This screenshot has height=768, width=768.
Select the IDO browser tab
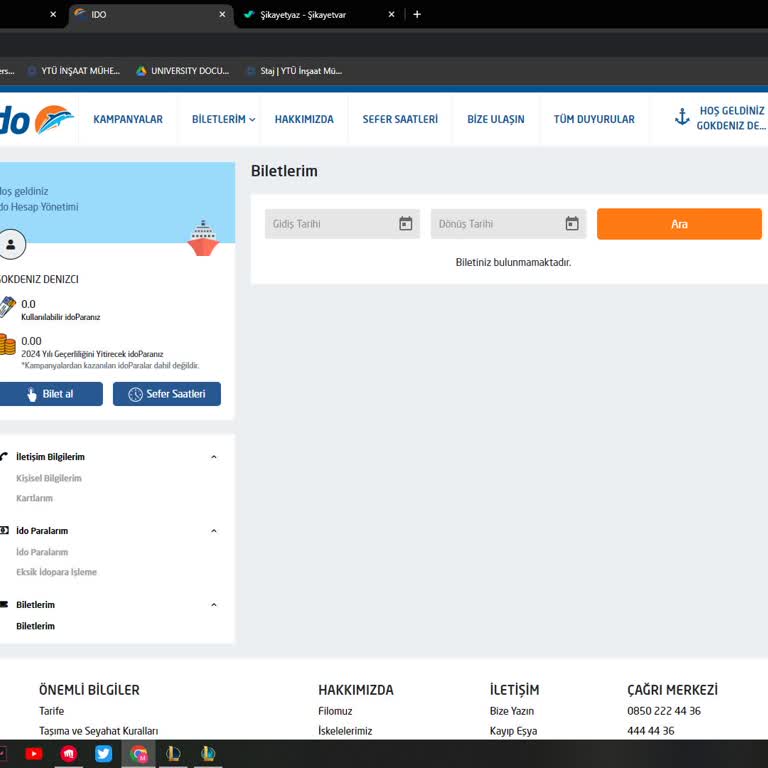[x=149, y=15]
